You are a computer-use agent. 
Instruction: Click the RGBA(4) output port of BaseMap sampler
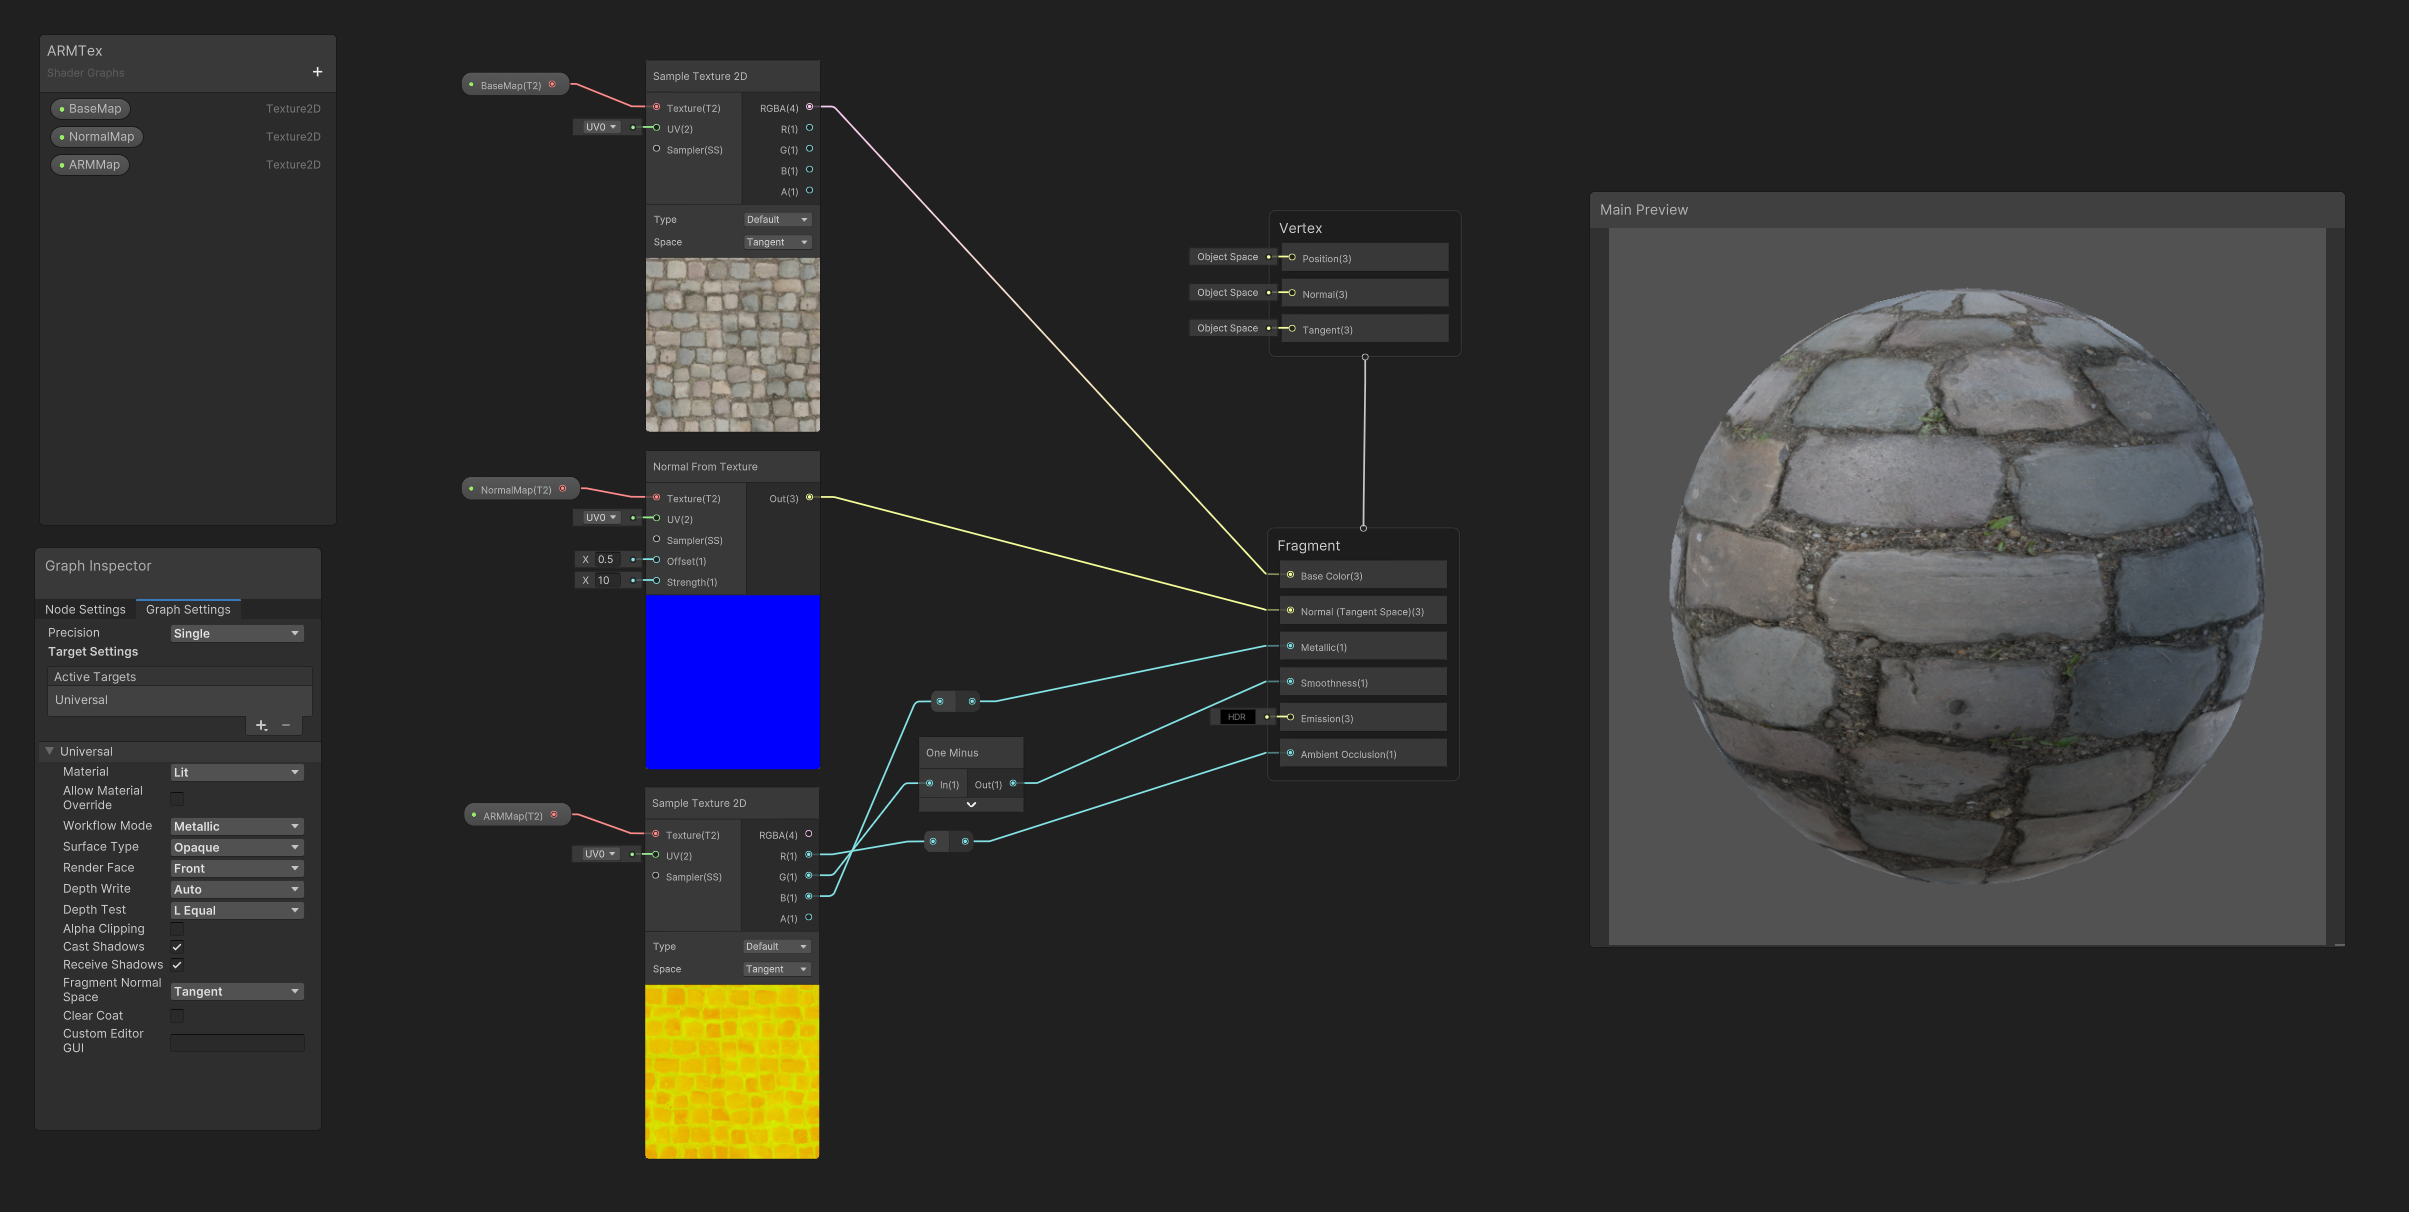point(809,107)
